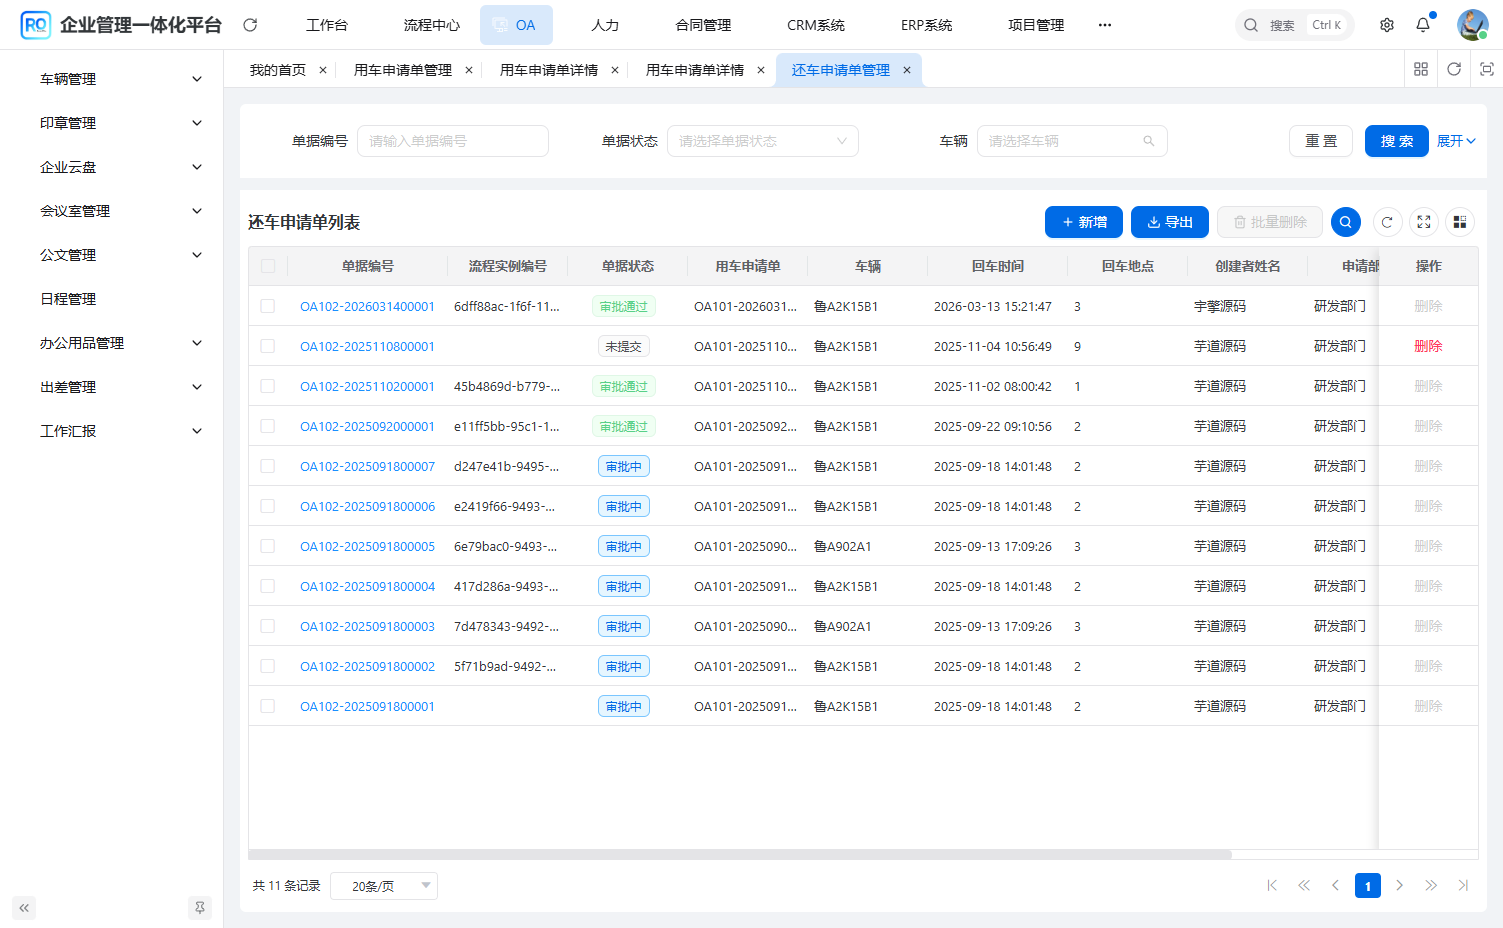This screenshot has height=928, width=1503.
Task: Go to the last page icon
Action: [1463, 885]
